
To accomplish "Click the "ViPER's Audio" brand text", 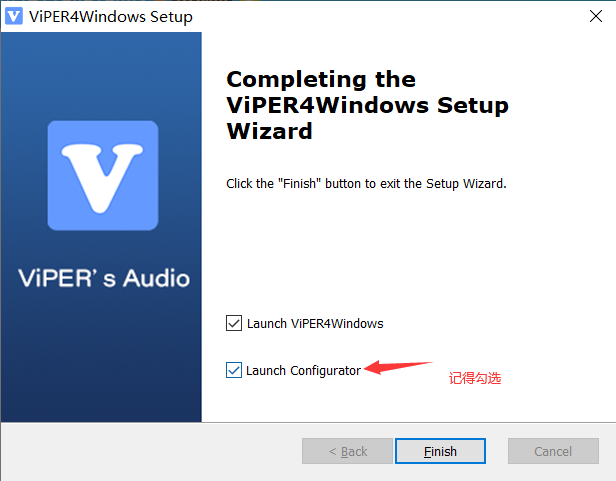I will click(x=104, y=278).
